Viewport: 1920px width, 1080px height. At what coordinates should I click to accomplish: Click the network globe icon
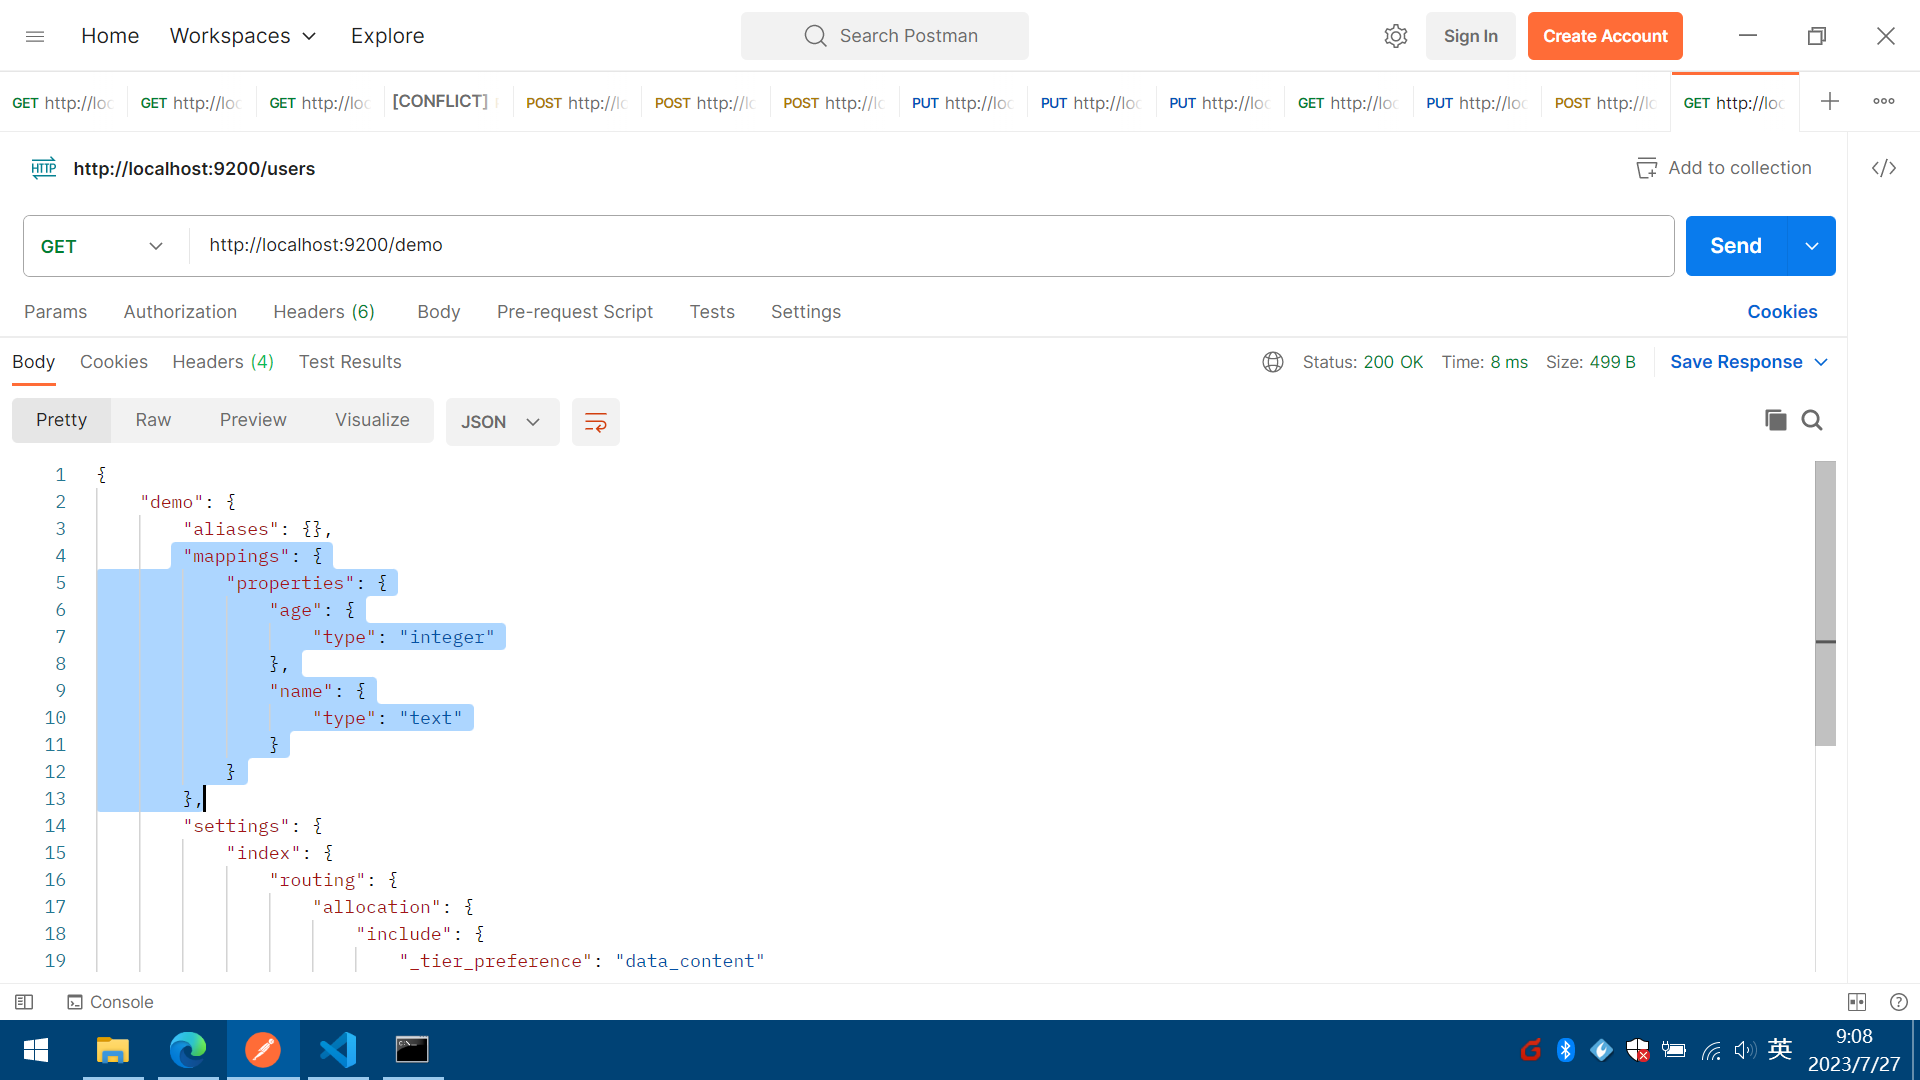(x=1272, y=362)
